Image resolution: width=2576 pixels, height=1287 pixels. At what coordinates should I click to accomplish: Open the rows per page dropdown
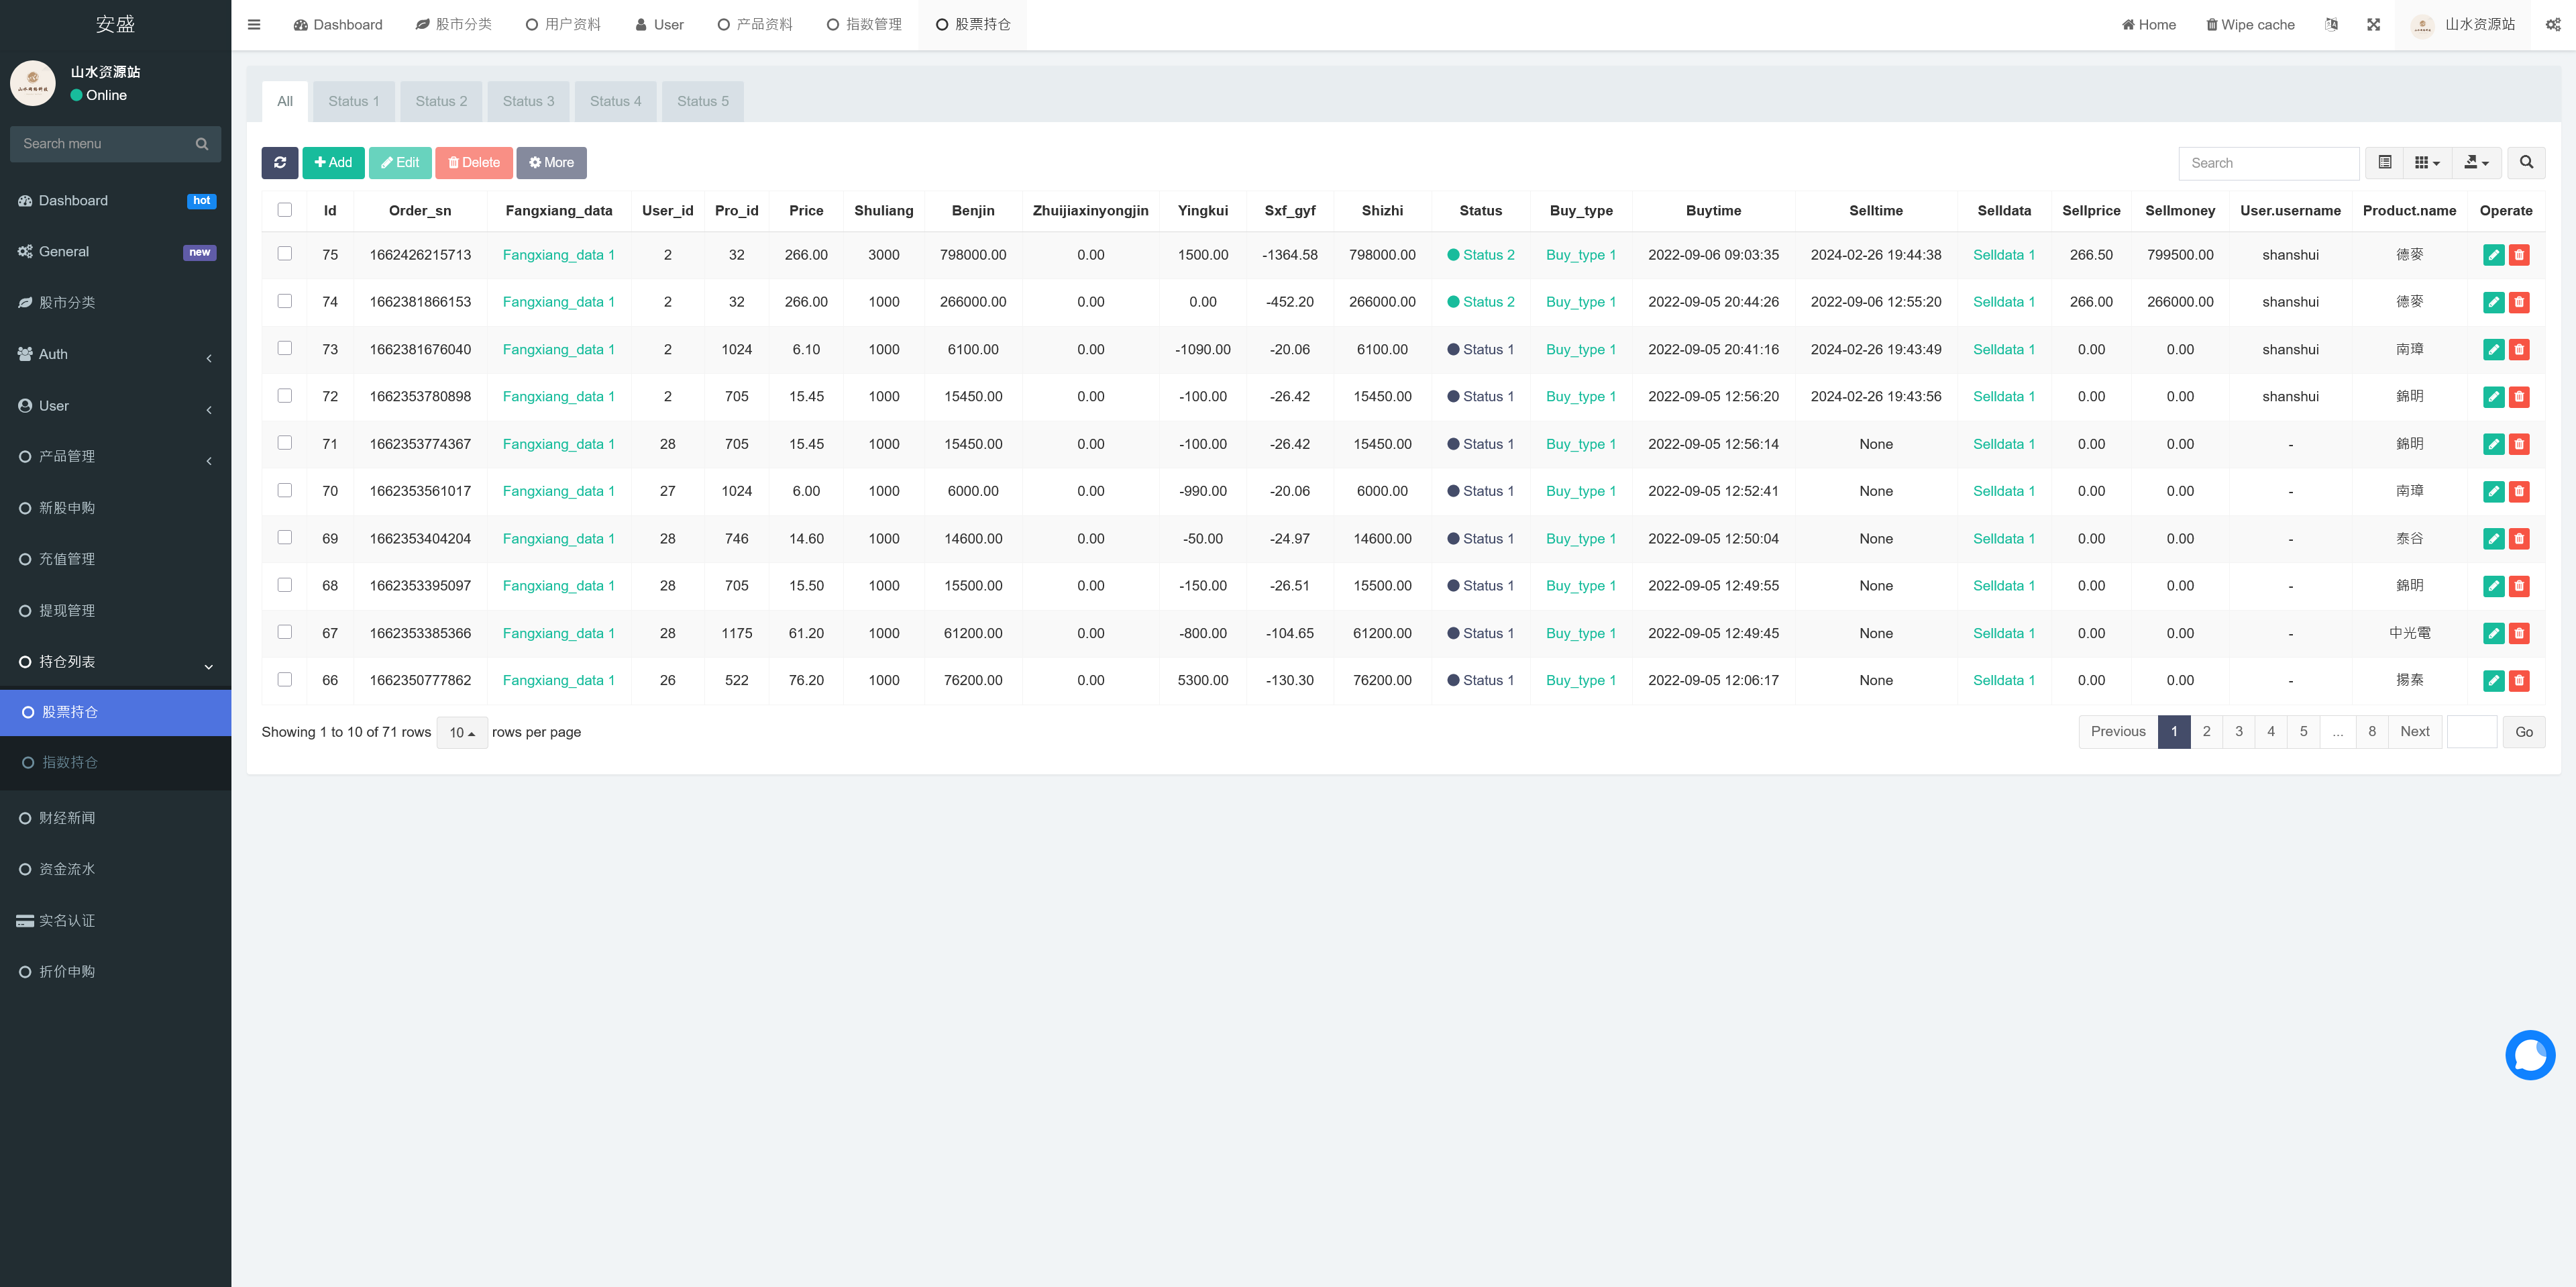click(x=462, y=732)
